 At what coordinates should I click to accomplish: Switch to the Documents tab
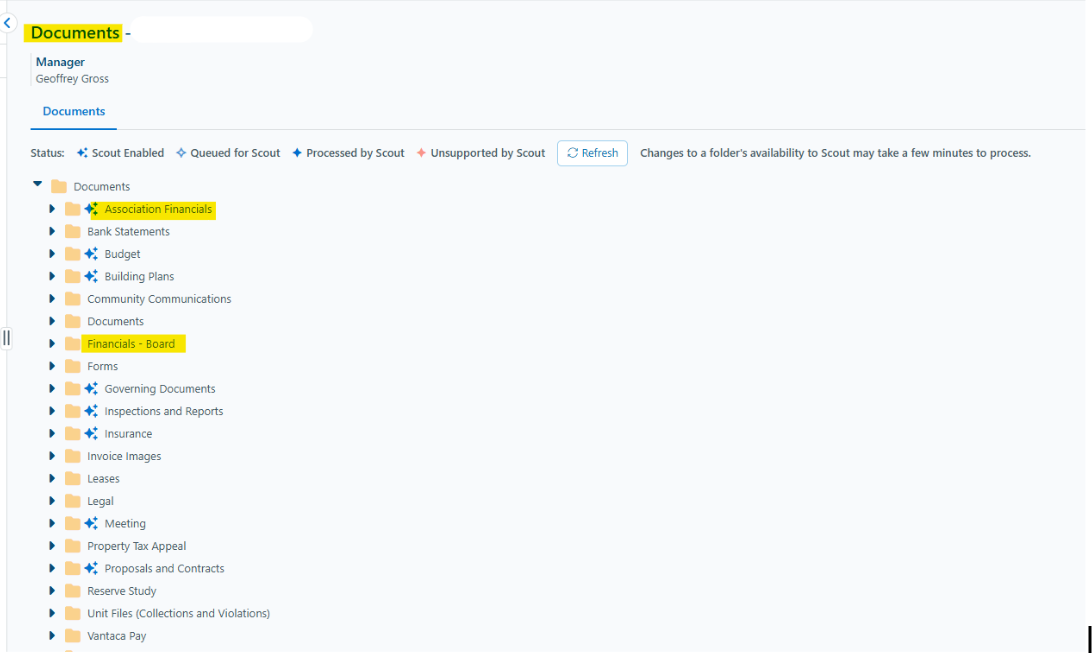tap(74, 111)
